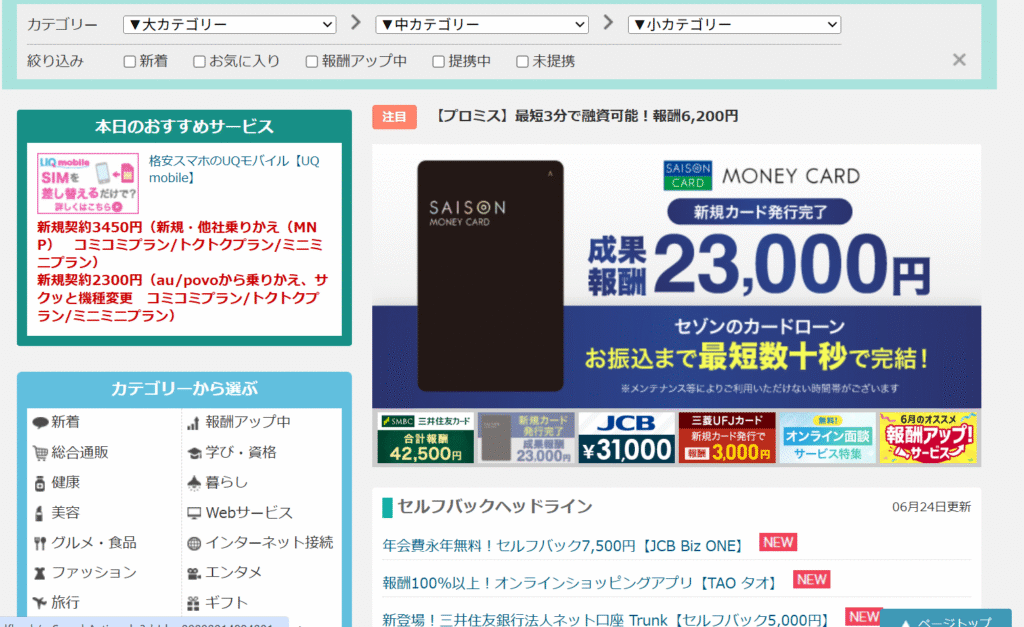The width and height of the screenshot is (1024, 627).
Task: Select the 三菱UFJカード 3,000円 thumbnail
Action: point(728,438)
